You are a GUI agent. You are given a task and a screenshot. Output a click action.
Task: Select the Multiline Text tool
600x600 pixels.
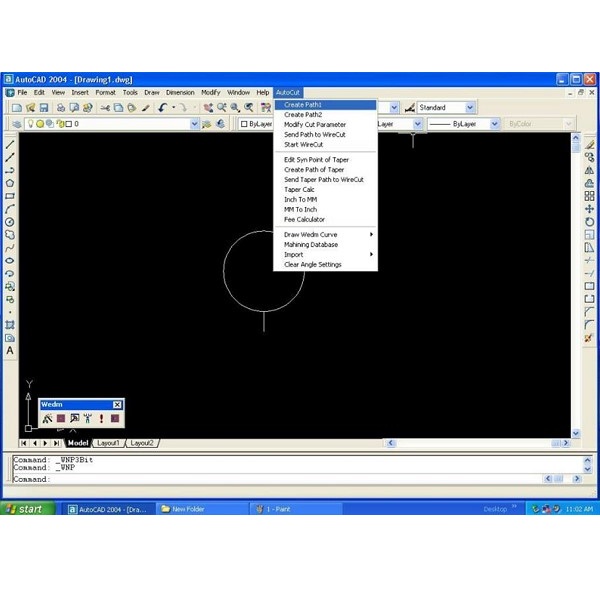tap(10, 351)
